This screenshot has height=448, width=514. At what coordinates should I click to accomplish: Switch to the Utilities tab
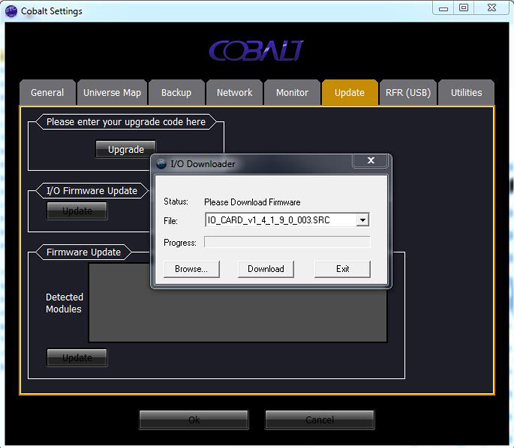coord(466,93)
